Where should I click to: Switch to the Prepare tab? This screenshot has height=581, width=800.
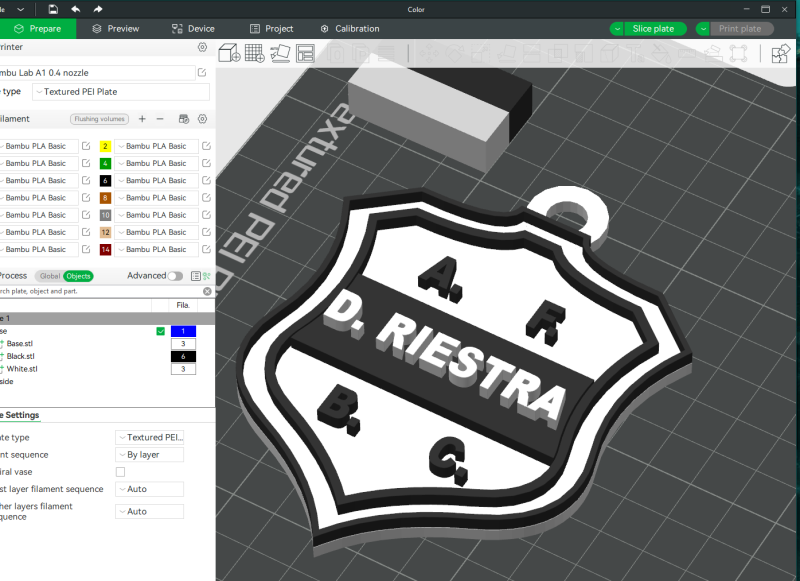[38, 29]
